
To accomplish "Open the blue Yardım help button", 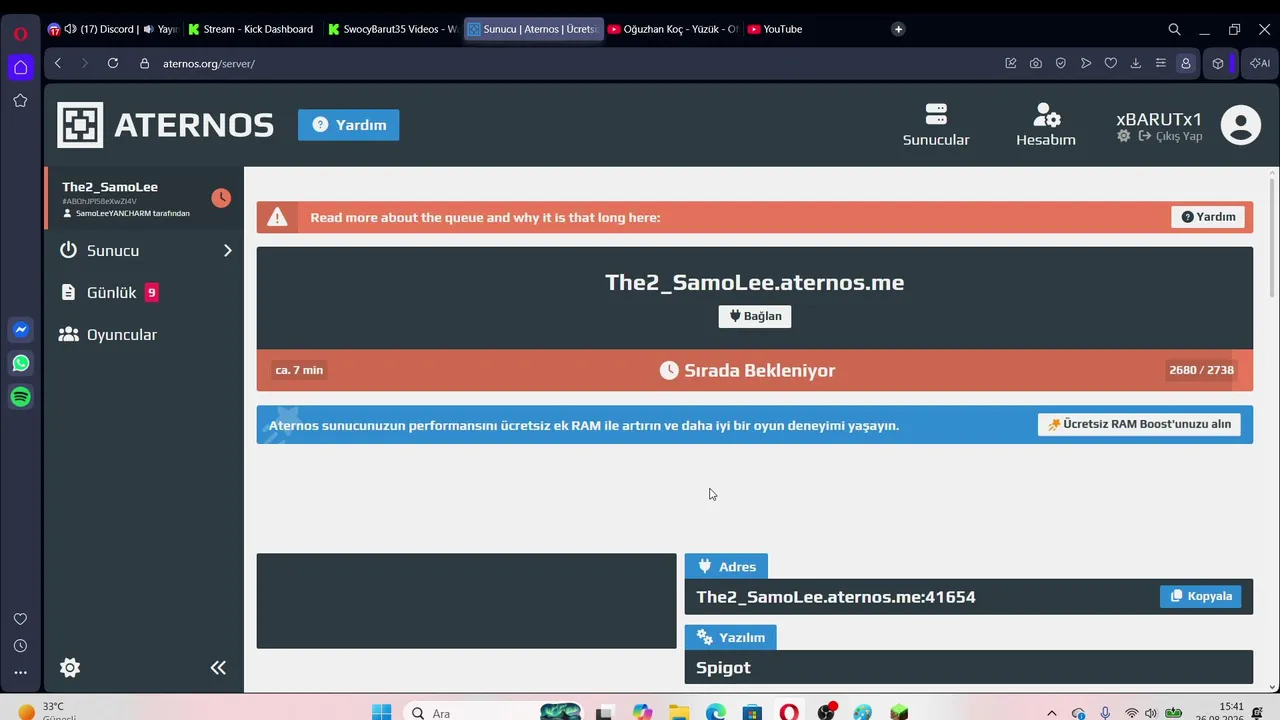I will click(348, 125).
